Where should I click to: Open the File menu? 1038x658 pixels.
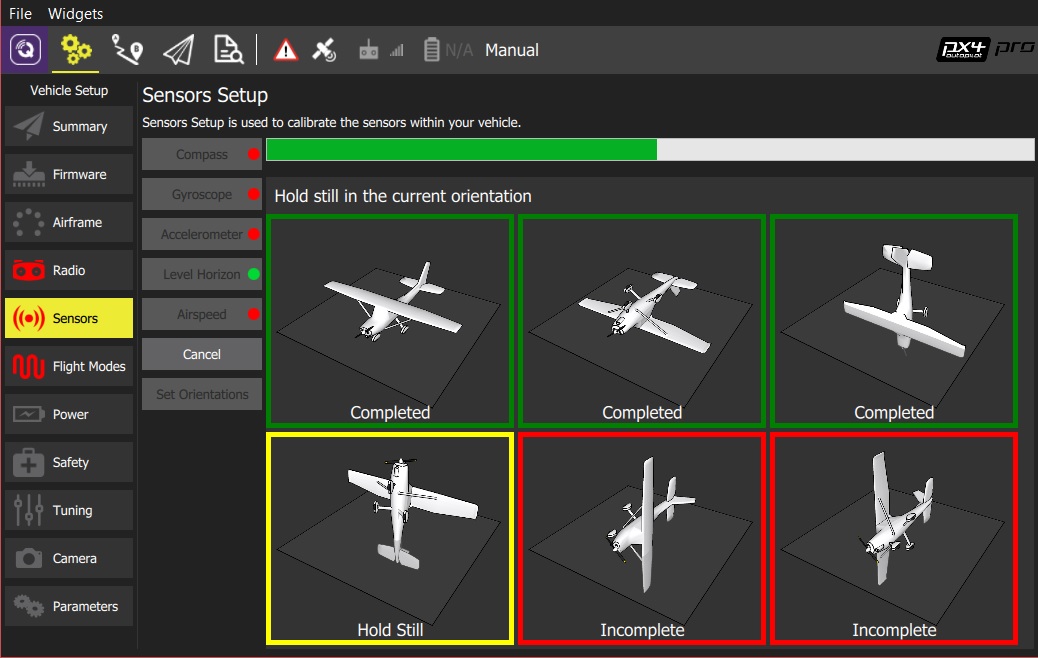tap(20, 14)
